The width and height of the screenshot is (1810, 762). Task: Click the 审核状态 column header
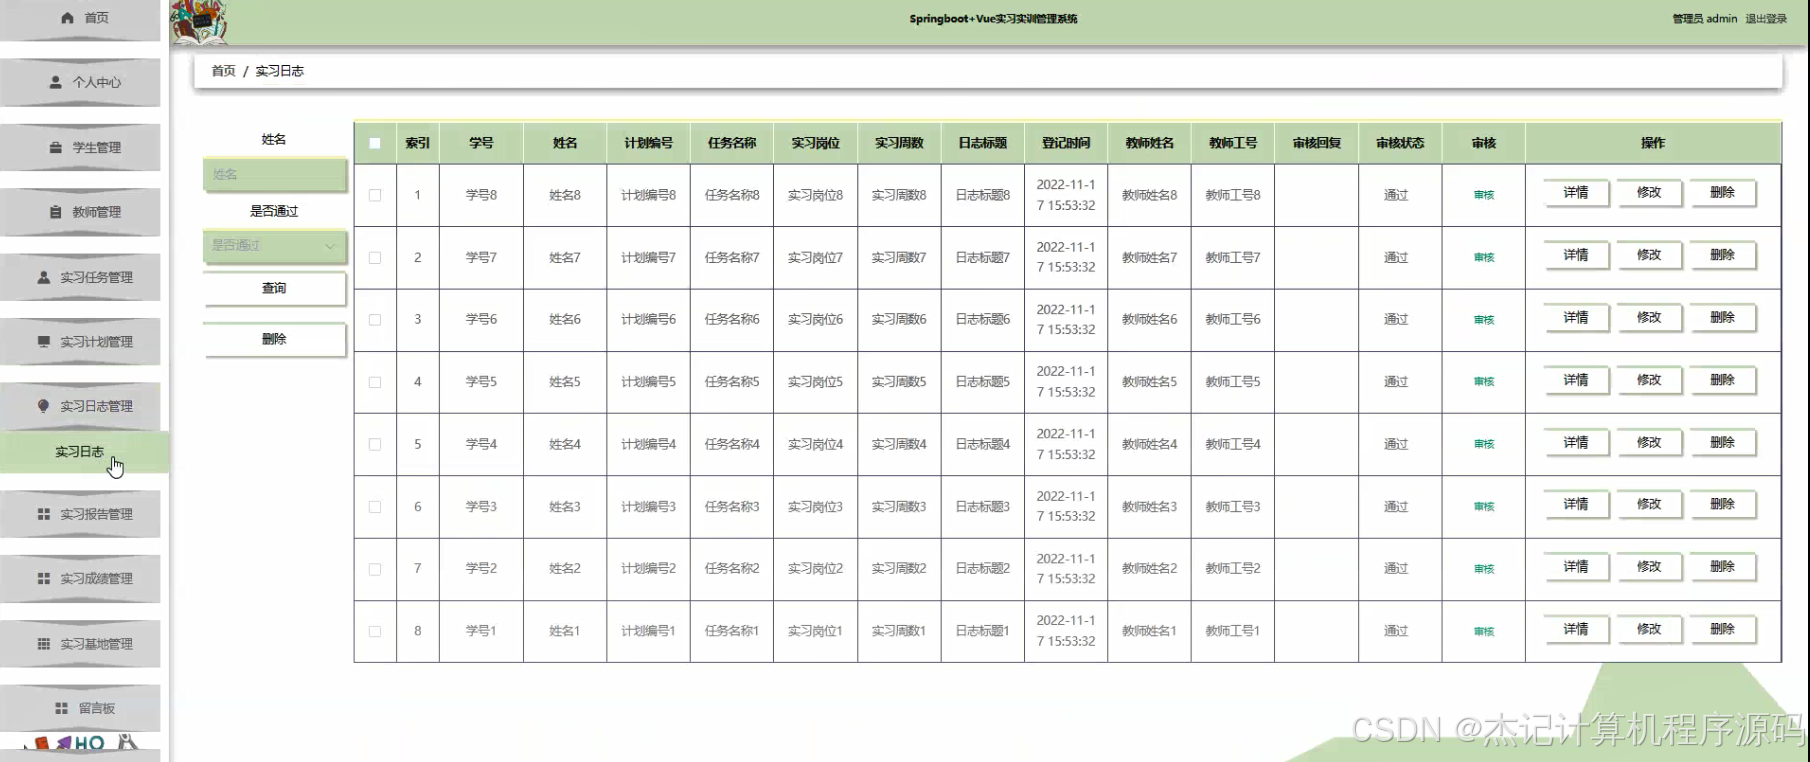click(x=1400, y=143)
